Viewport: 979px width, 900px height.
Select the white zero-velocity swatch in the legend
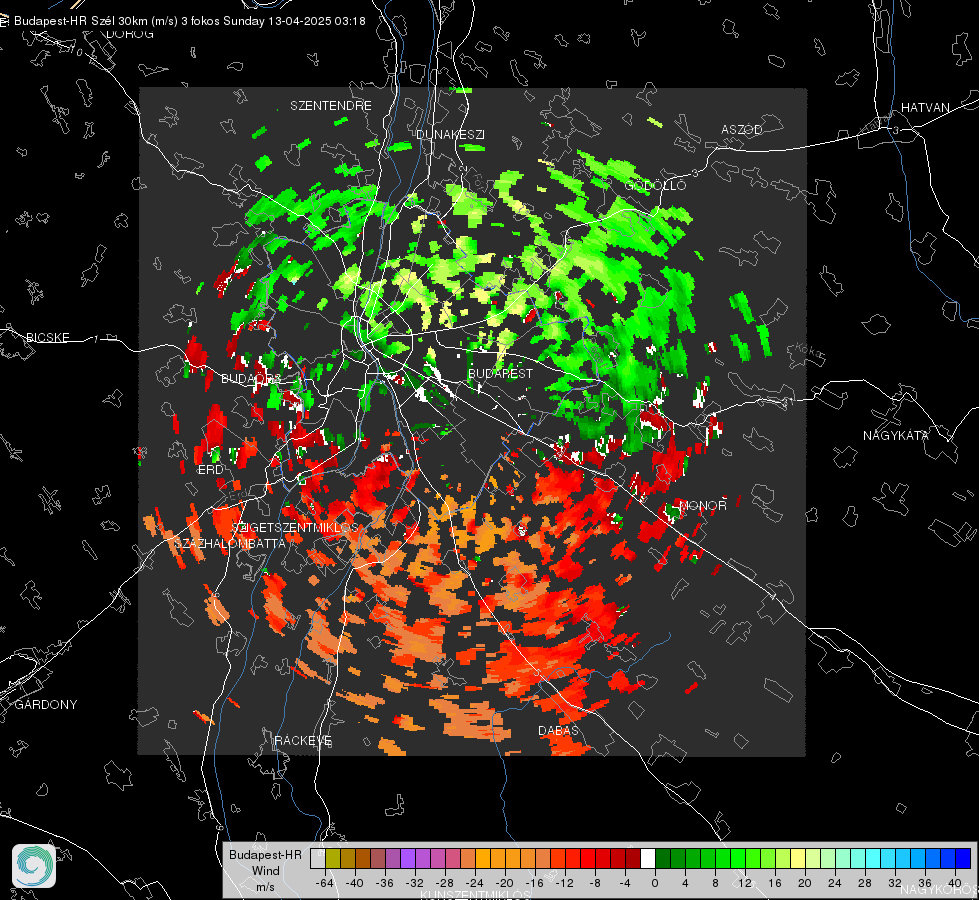[x=648, y=859]
